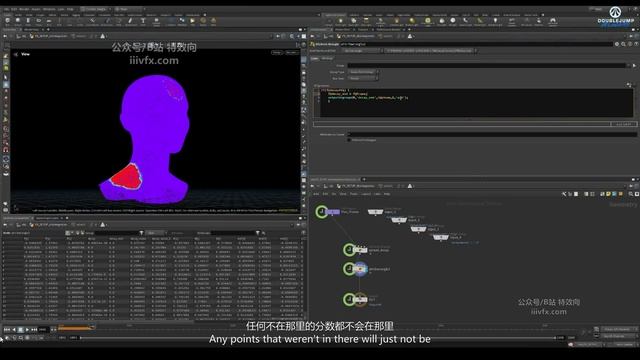The height and width of the screenshot is (360, 640).
Task: Click the Attributes to Create input field
Action: point(492,134)
